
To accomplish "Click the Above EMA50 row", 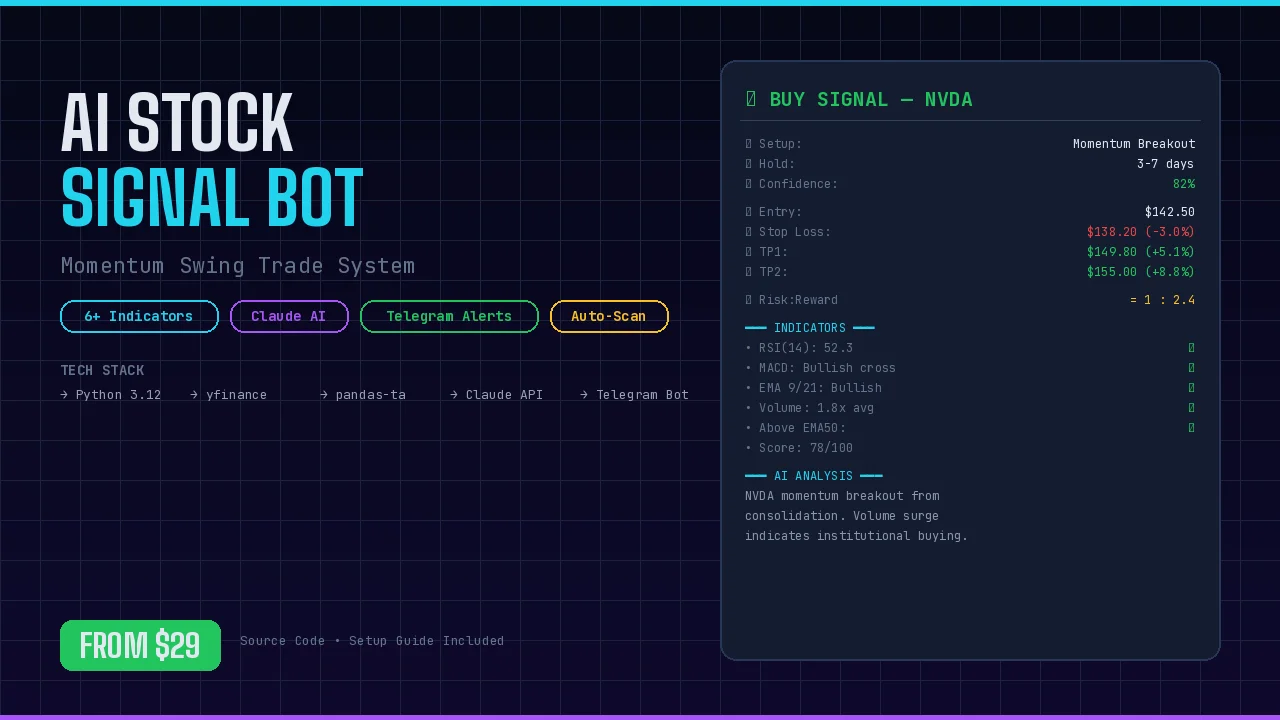I will pos(970,428).
